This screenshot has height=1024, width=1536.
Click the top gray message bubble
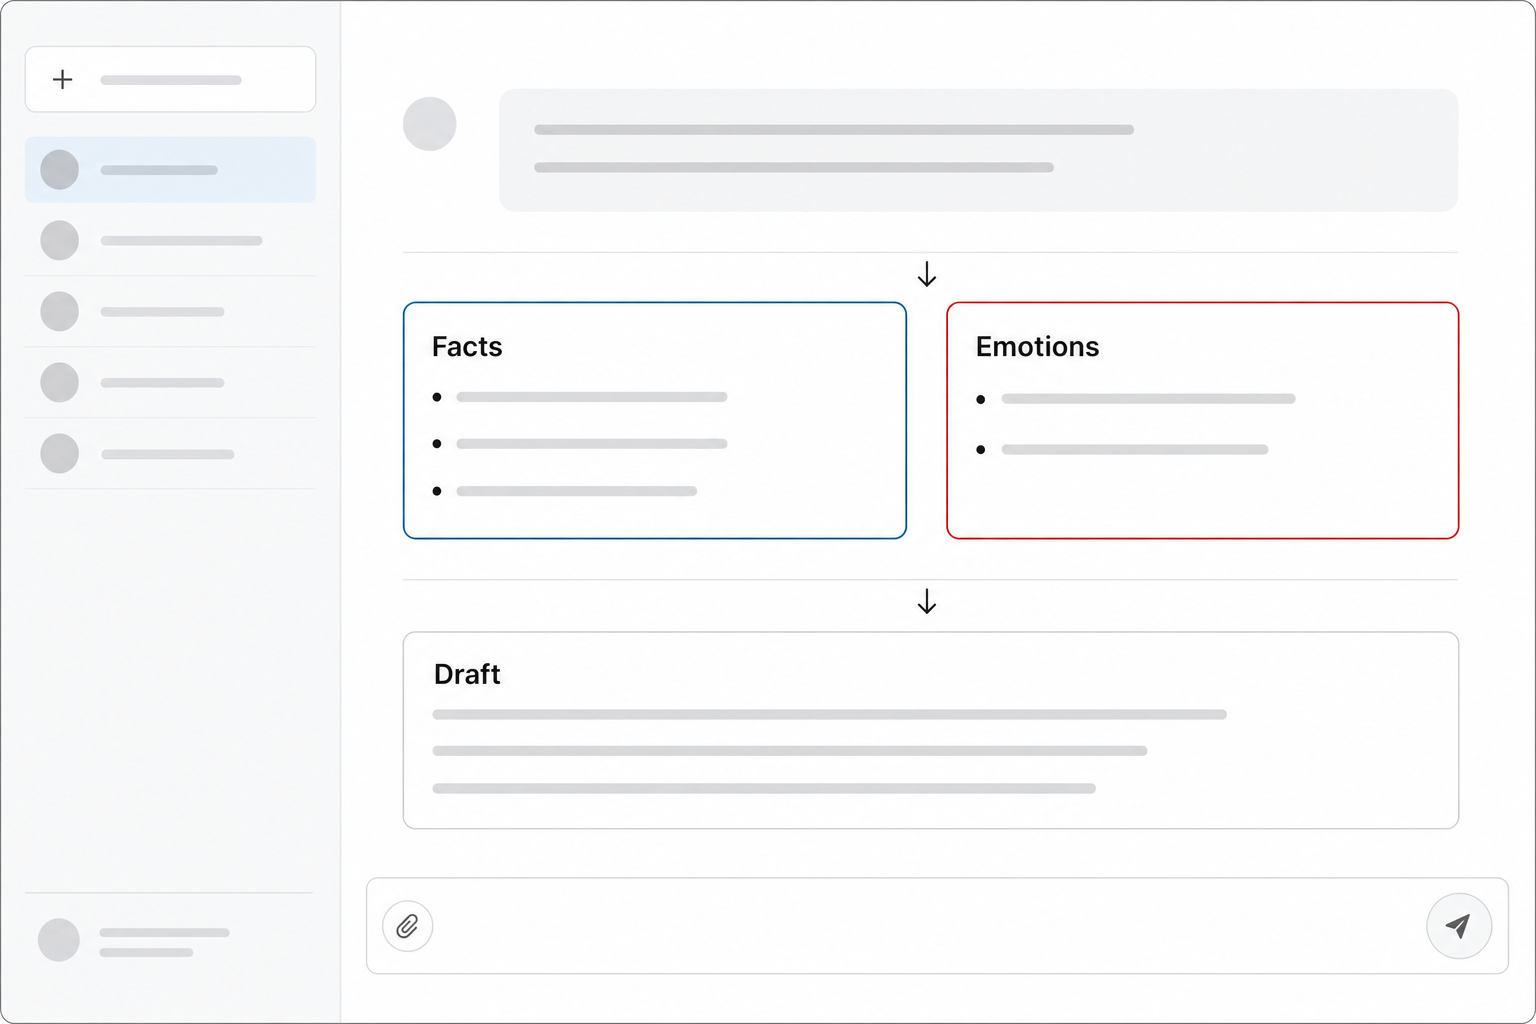pyautogui.click(x=979, y=150)
